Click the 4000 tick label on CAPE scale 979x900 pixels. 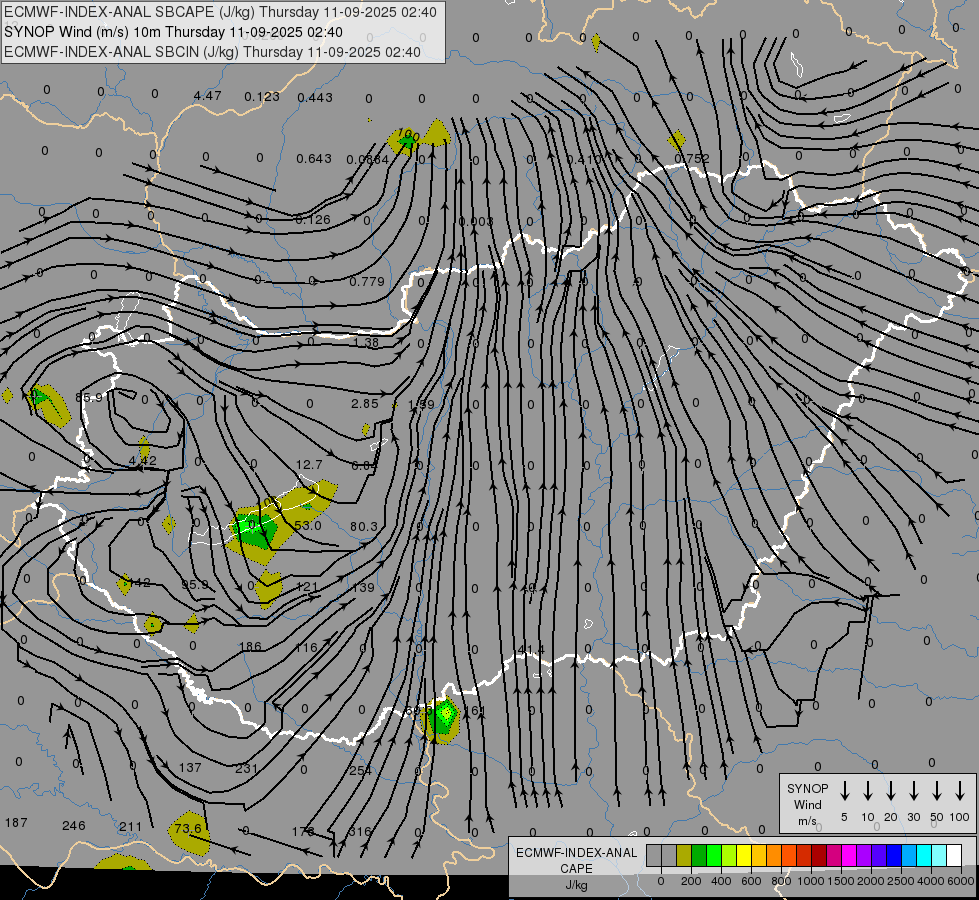pyautogui.click(x=930, y=881)
